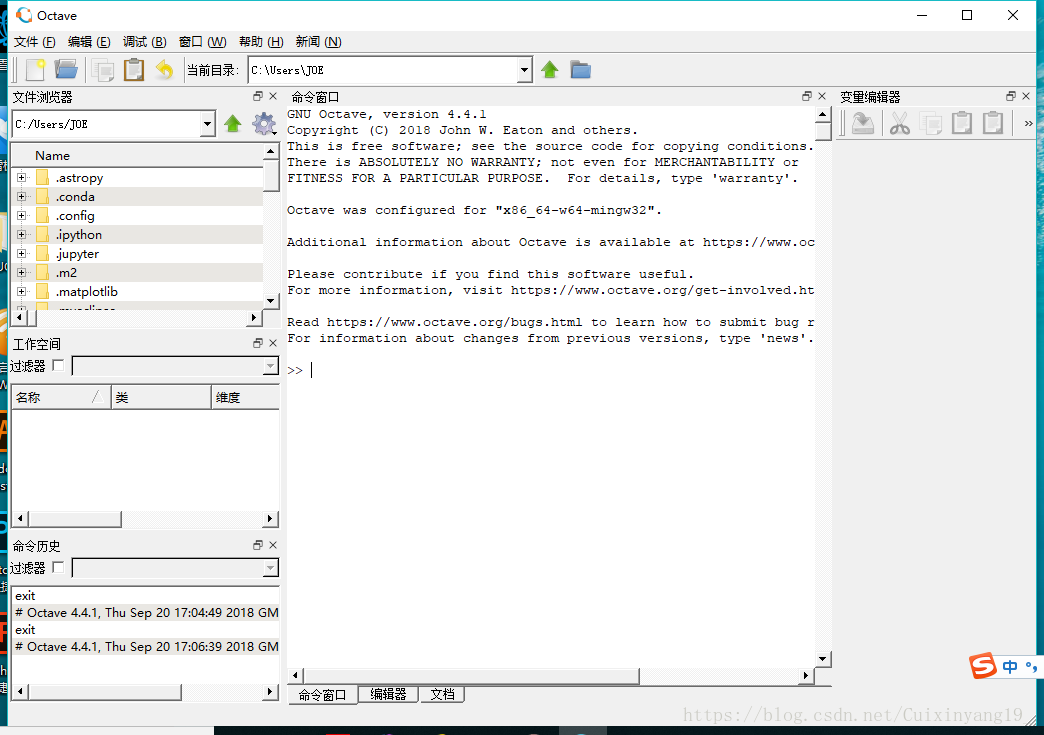Click command history horizontal scrollbar thumb
1044x735 pixels.
click(105, 692)
